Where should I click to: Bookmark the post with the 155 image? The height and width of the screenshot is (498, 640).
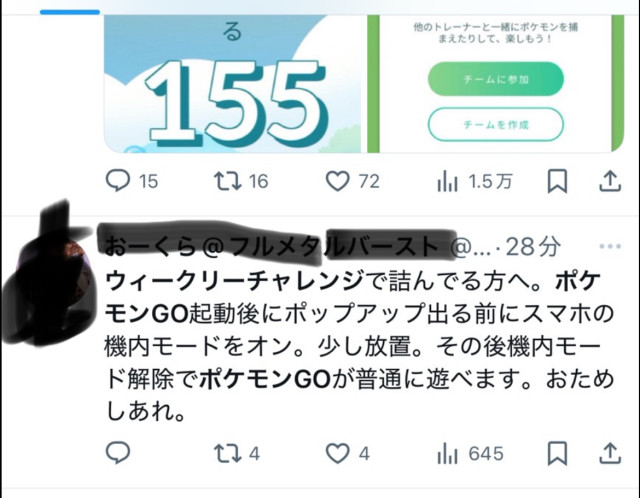(x=557, y=181)
